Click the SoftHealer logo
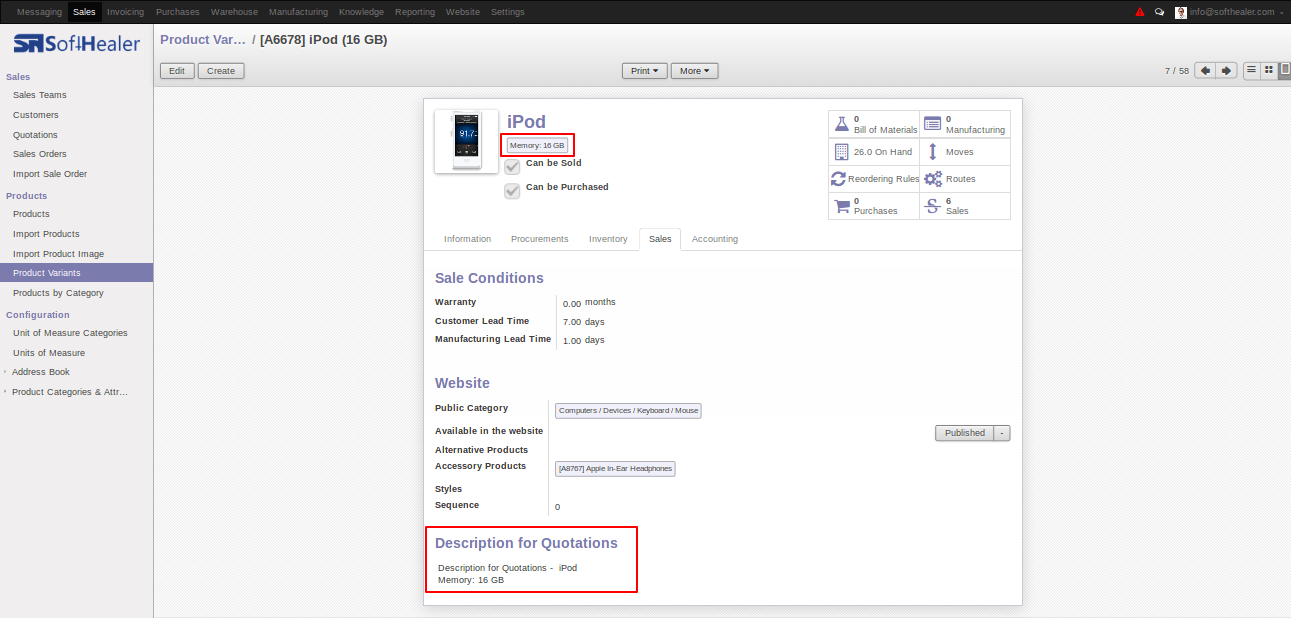The image size is (1291, 618). point(76,44)
